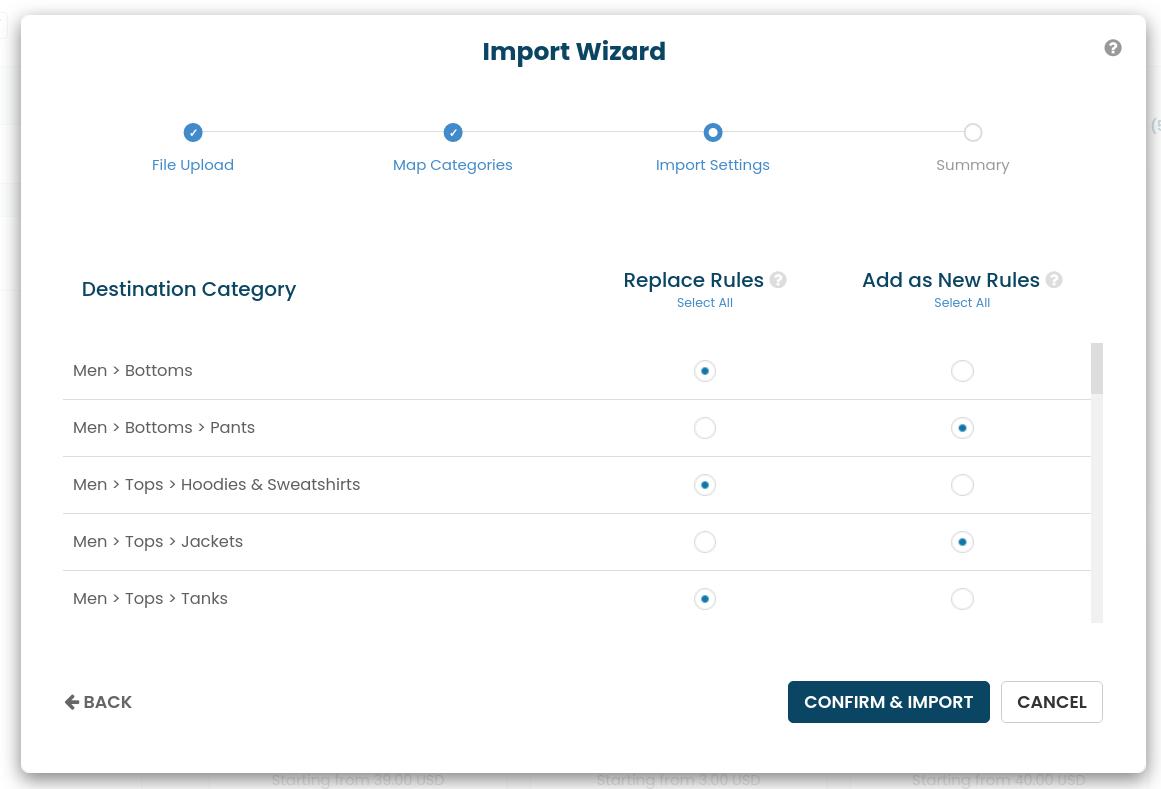Click the Summary step circle
Viewport: 1161px width, 789px height.
(x=973, y=132)
